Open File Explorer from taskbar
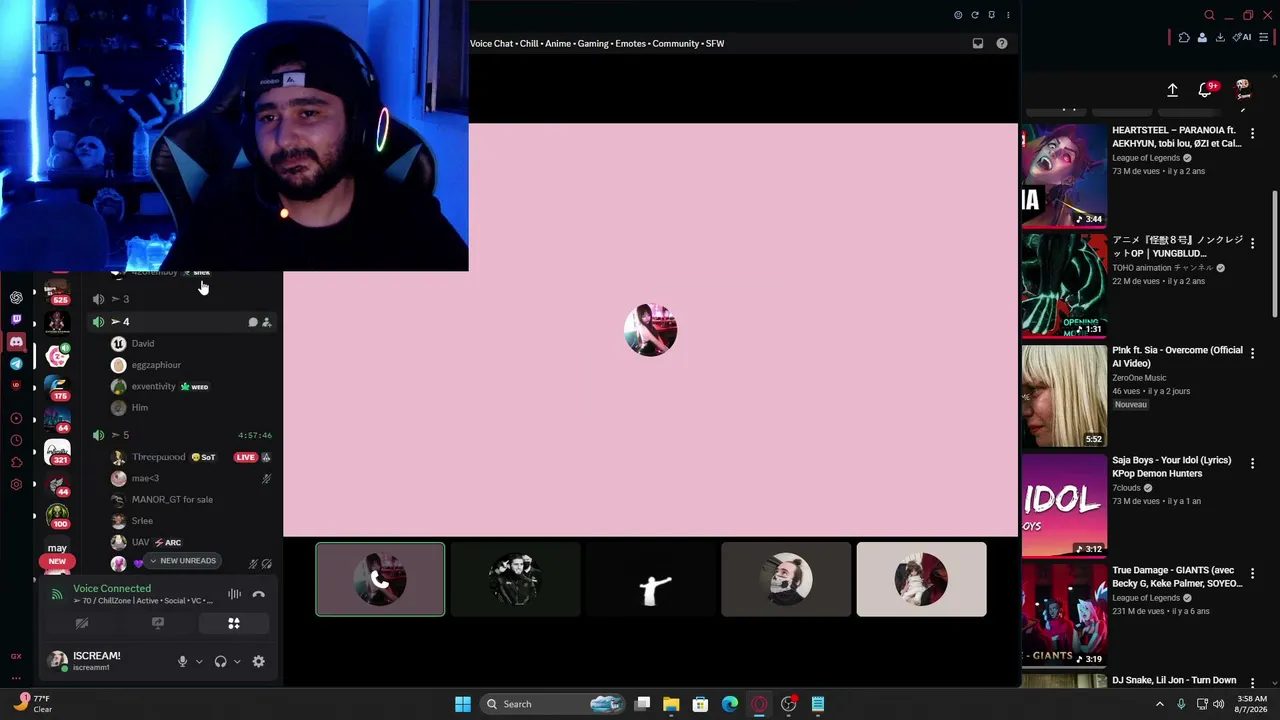Viewport: 1280px width, 720px height. pyautogui.click(x=671, y=704)
